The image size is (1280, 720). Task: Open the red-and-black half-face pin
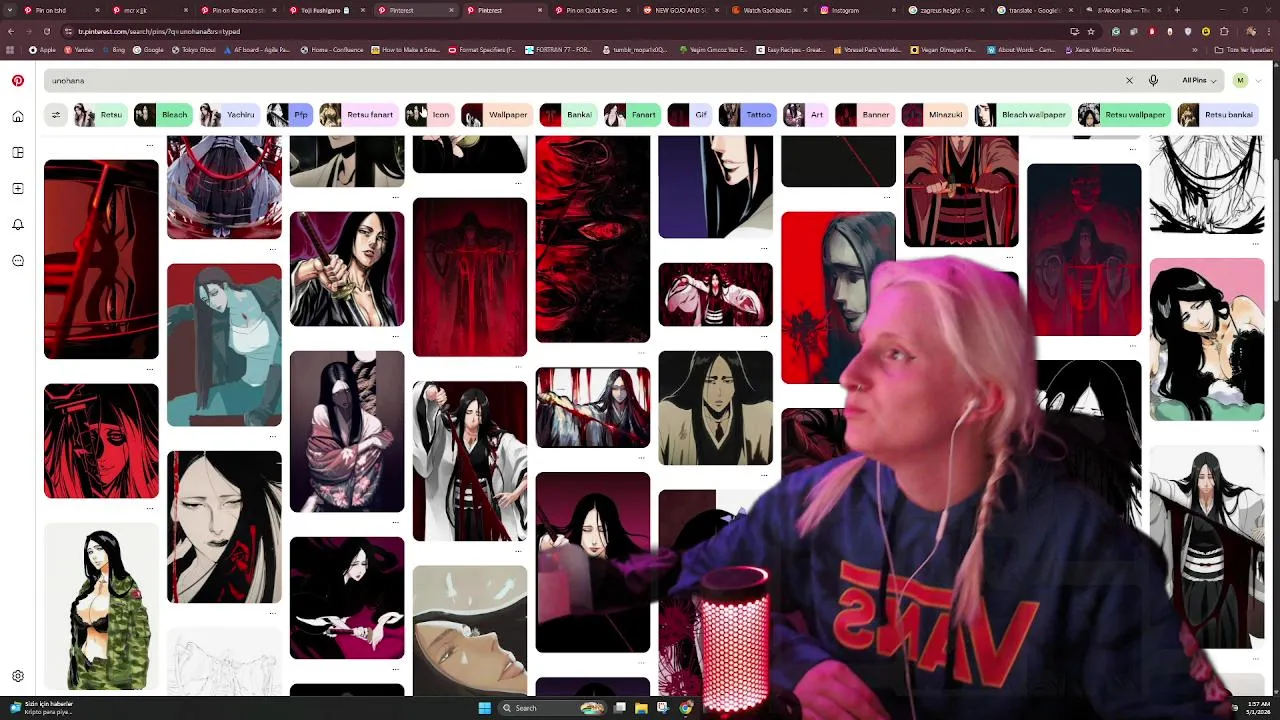pos(101,441)
